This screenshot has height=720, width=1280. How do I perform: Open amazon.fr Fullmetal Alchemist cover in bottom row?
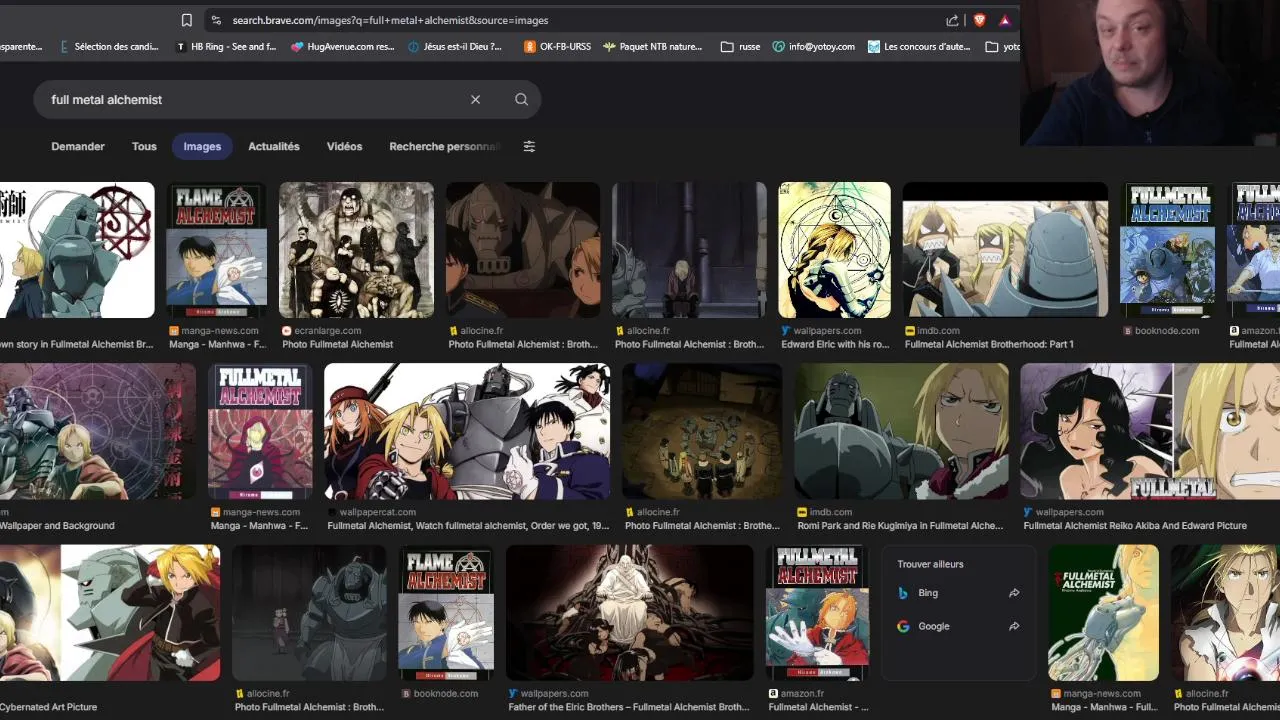point(817,613)
